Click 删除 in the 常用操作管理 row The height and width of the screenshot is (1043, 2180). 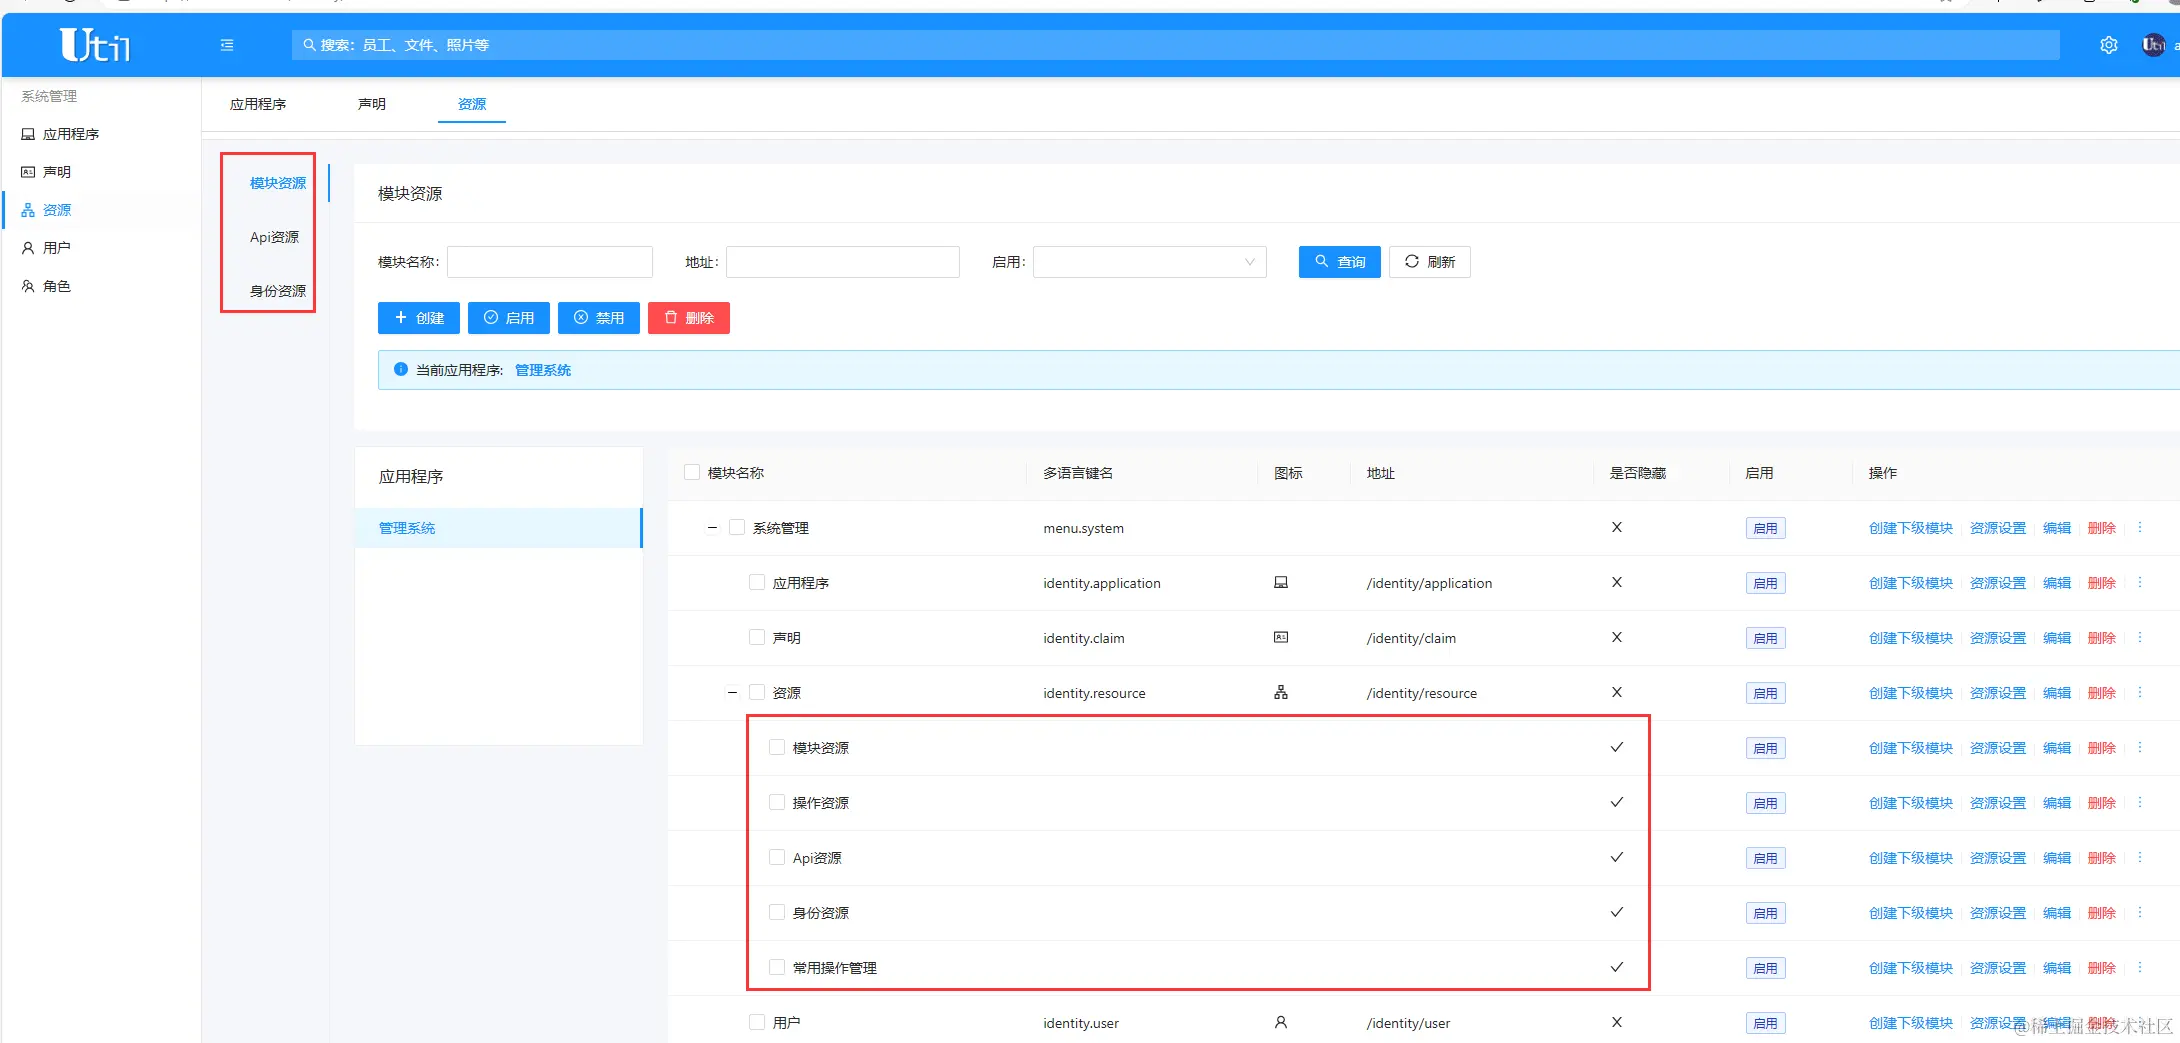pyautogui.click(x=2102, y=968)
